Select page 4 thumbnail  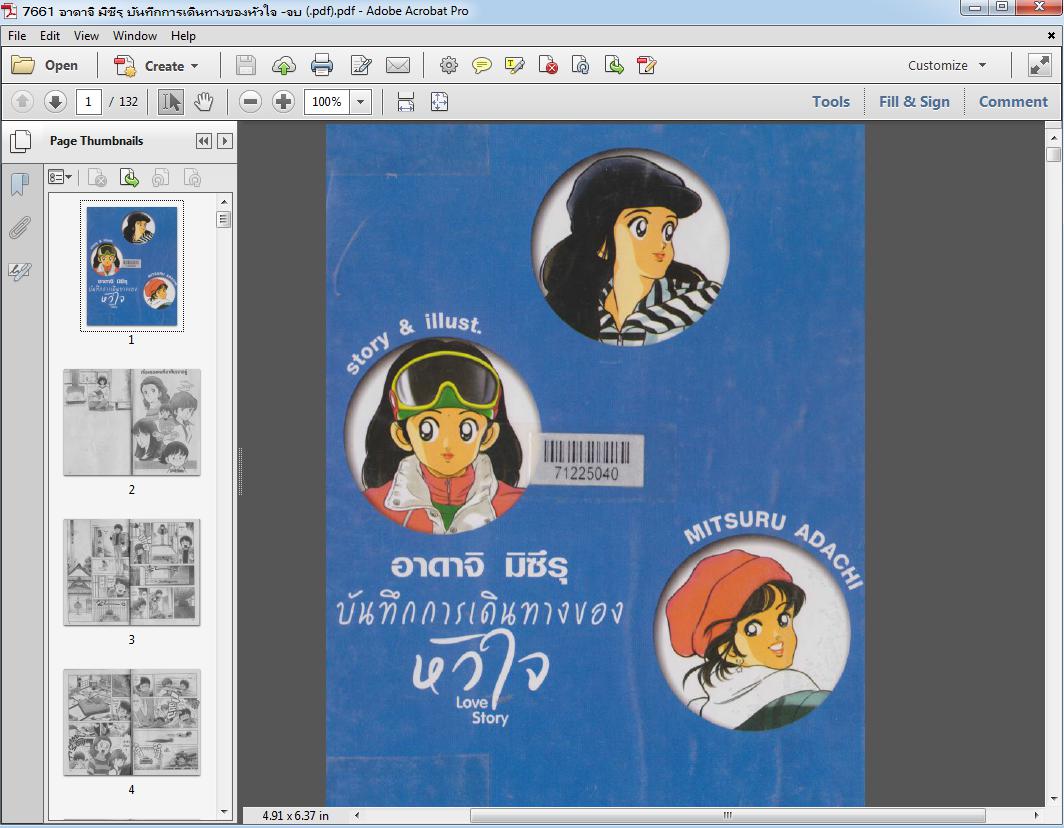(x=132, y=722)
